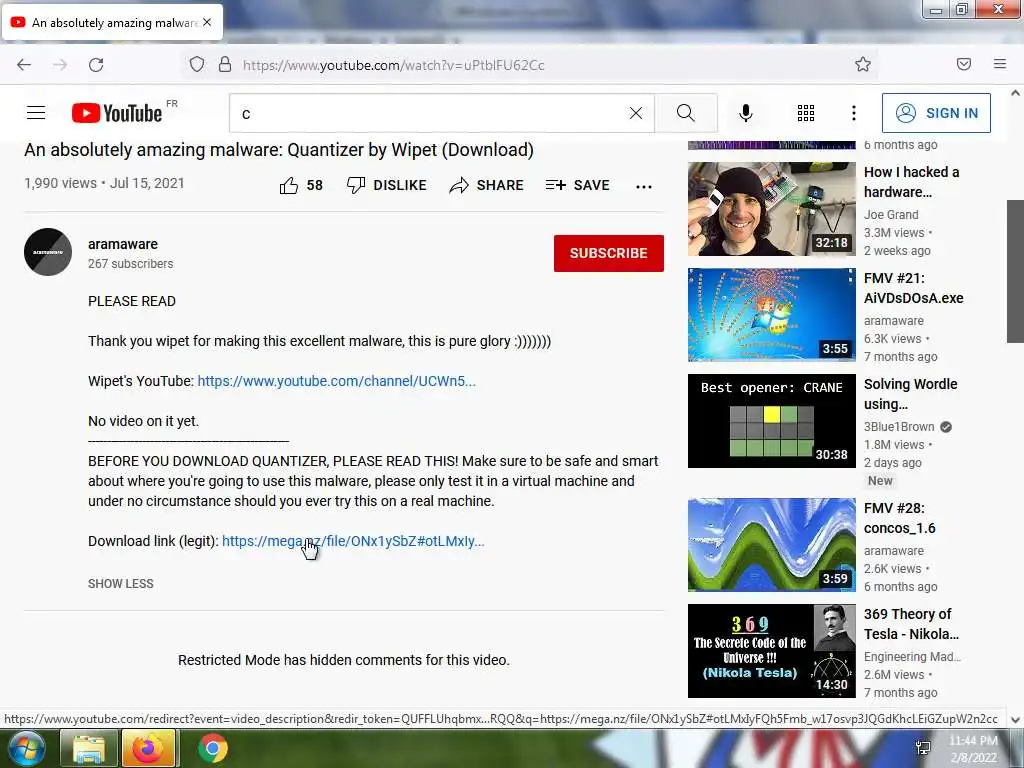Open the taskbar clock showing 11:44 PM

973,749
